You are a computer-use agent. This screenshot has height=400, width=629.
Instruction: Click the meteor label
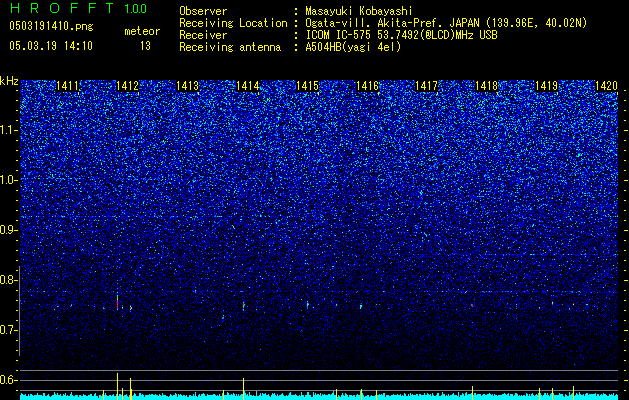142,31
